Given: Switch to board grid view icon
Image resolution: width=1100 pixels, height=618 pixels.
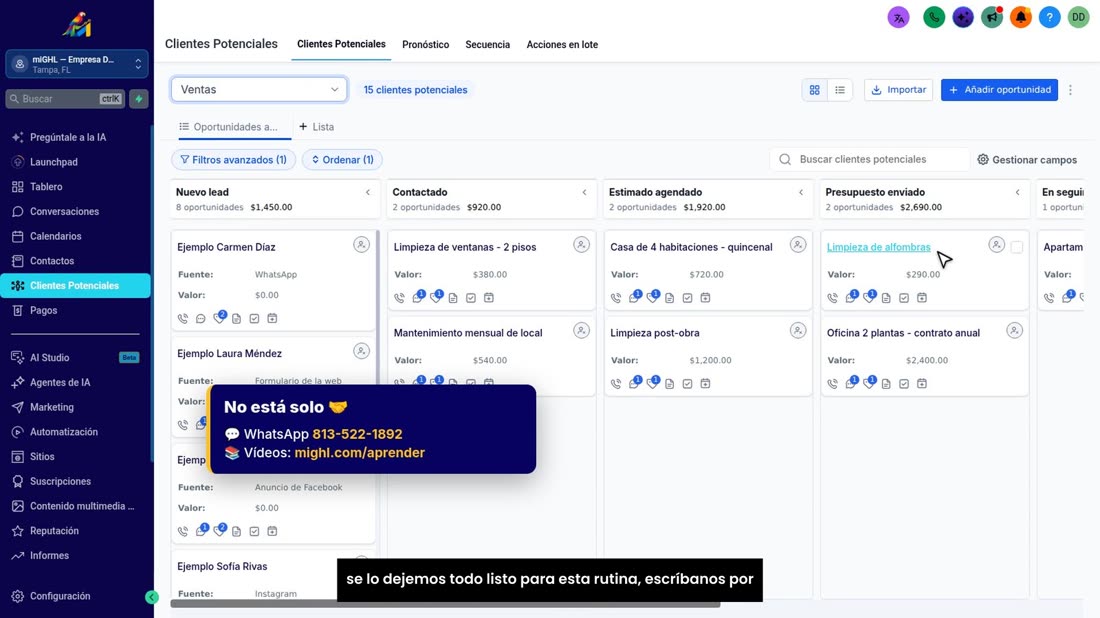Looking at the screenshot, I should click(814, 90).
